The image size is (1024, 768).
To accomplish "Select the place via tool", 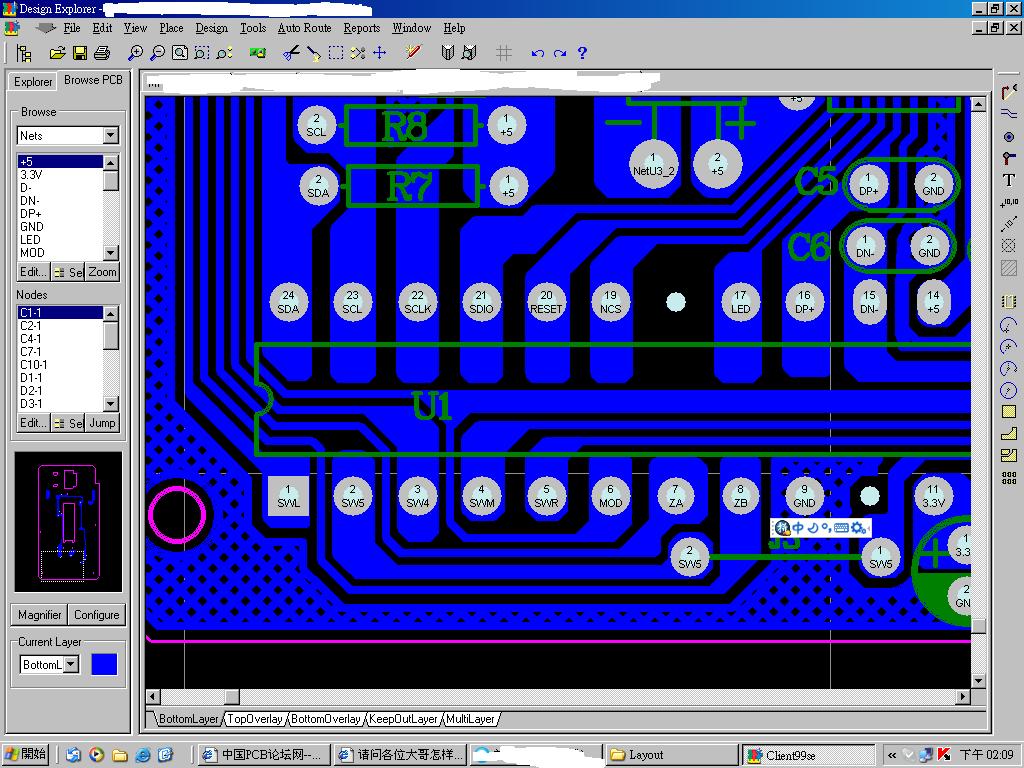I will pos(1009,158).
